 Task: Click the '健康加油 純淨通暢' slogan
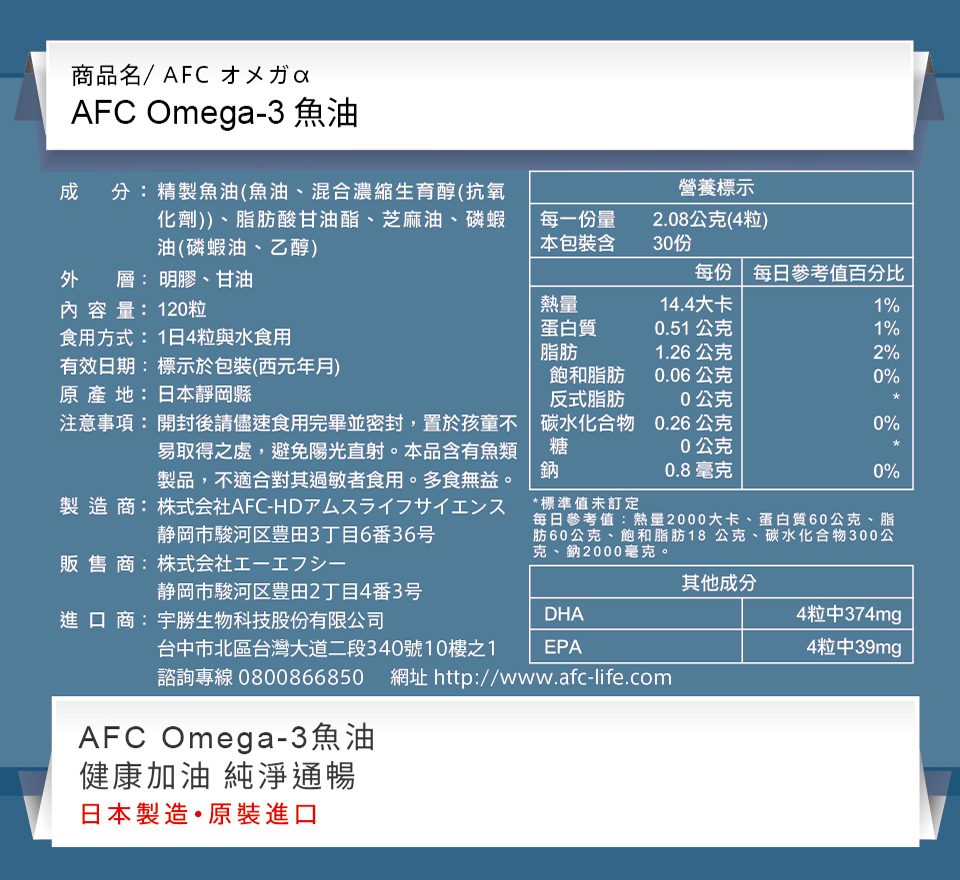coord(216,776)
